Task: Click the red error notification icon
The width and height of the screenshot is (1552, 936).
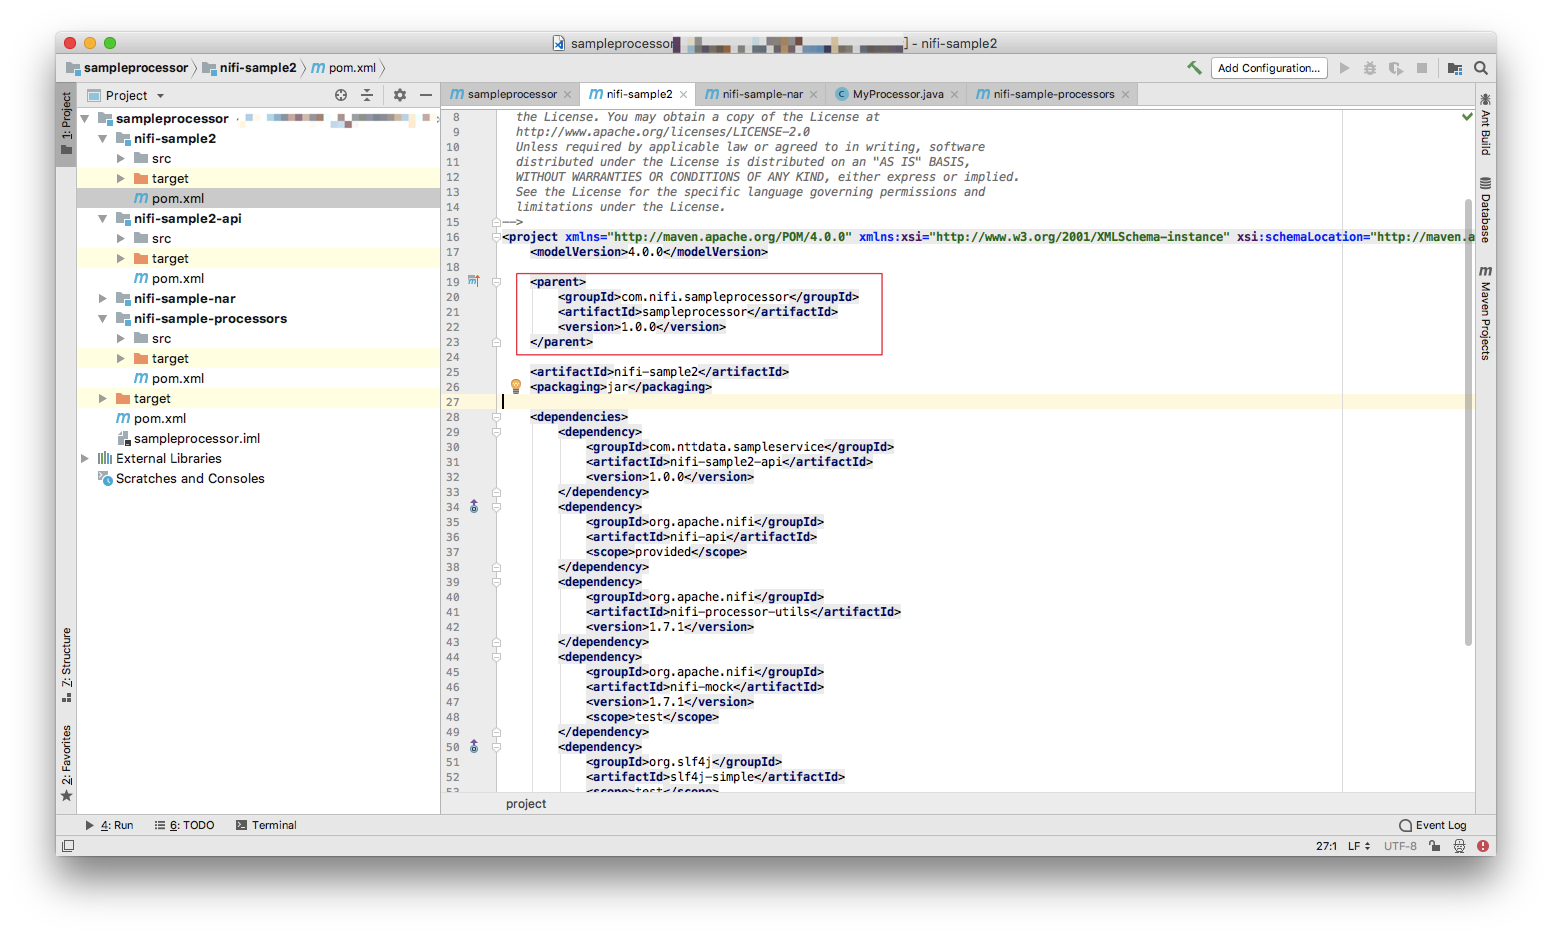Action: (x=1483, y=846)
